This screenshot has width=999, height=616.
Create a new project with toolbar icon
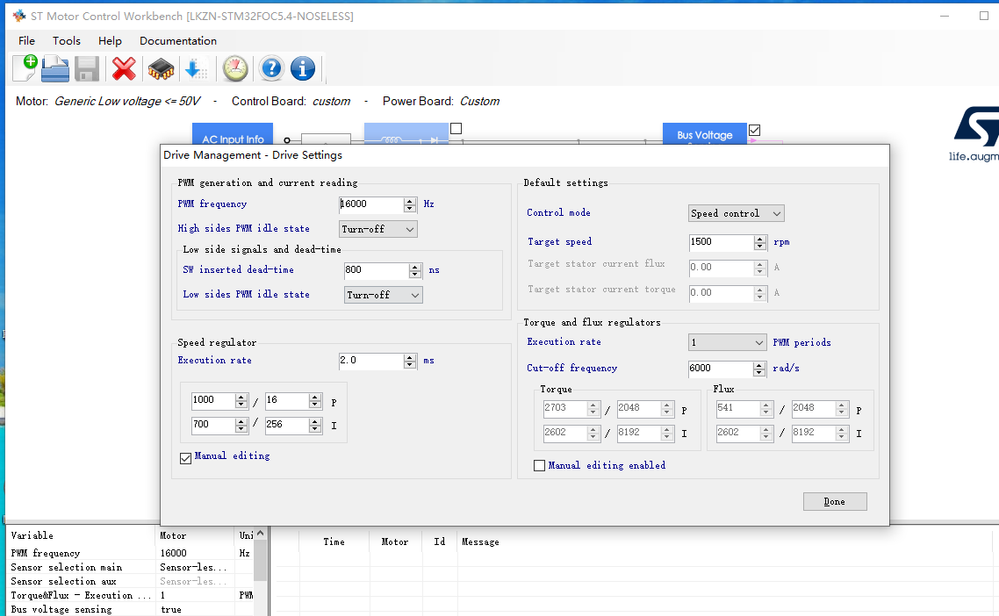[24, 68]
